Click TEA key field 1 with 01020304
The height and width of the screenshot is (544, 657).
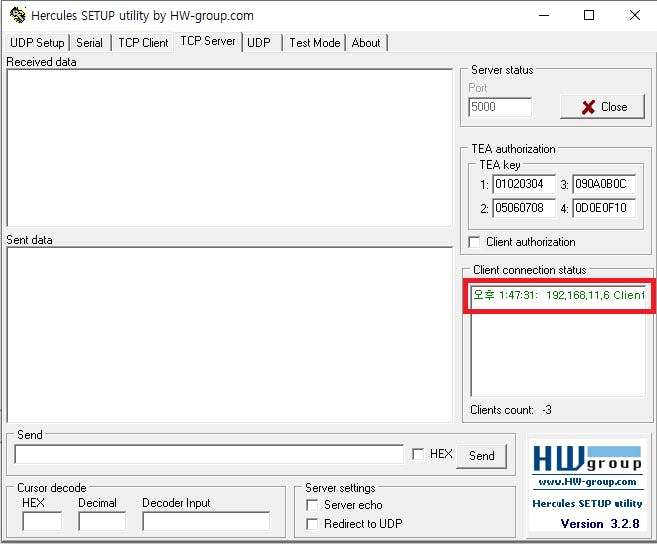pyautogui.click(x=524, y=184)
